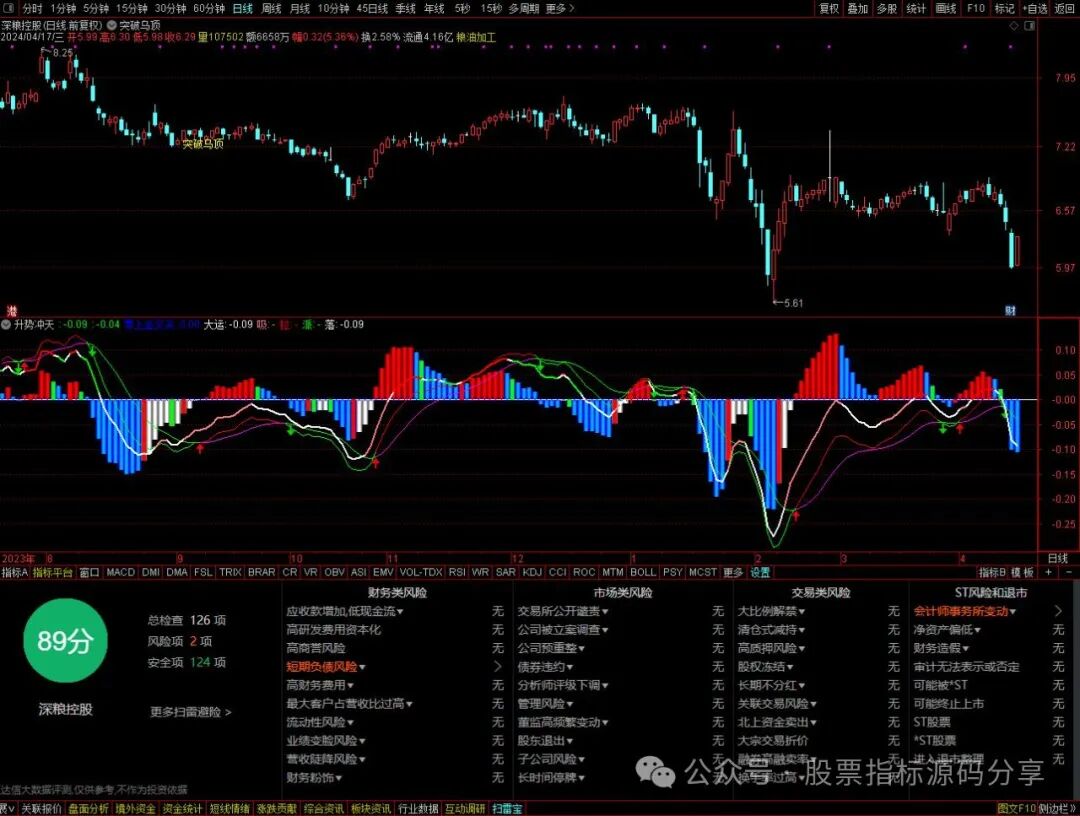Select the 指标B option

pyautogui.click(x=992, y=572)
